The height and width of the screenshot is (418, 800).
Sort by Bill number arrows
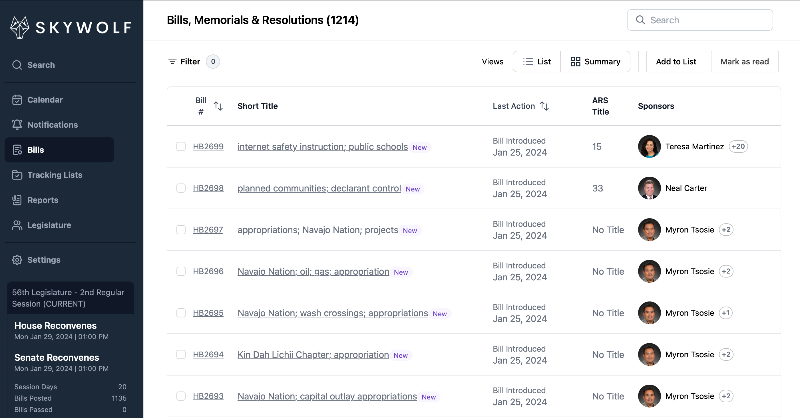tap(218, 106)
